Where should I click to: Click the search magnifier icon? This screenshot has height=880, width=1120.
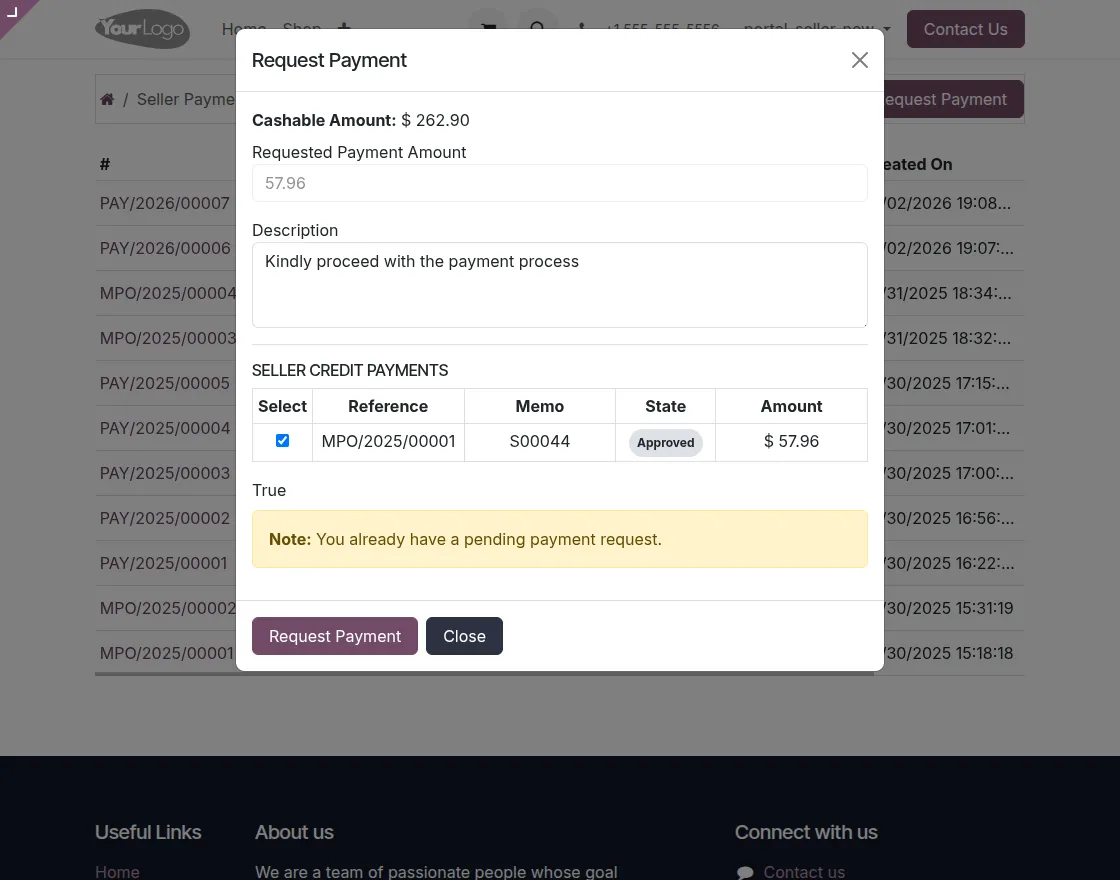click(537, 28)
